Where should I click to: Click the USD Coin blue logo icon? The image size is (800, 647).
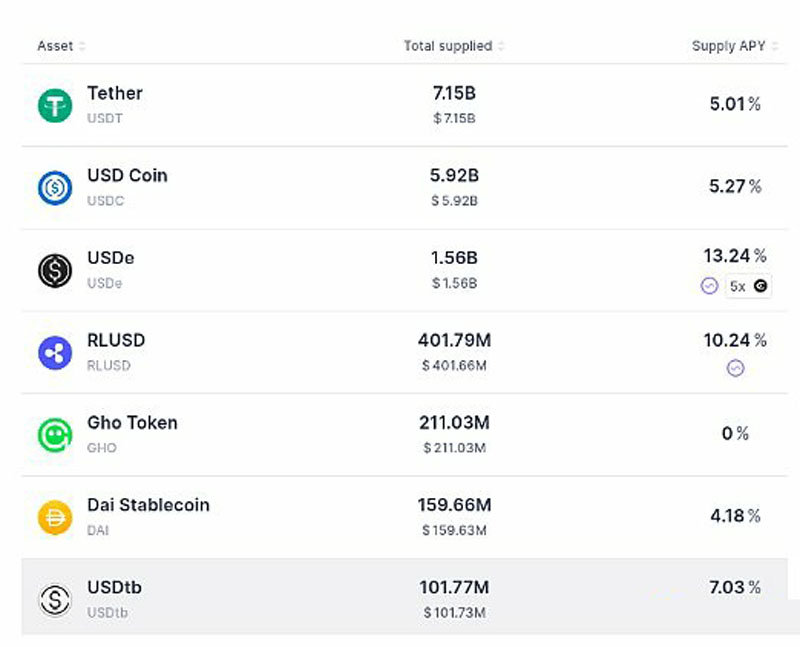tap(55, 187)
